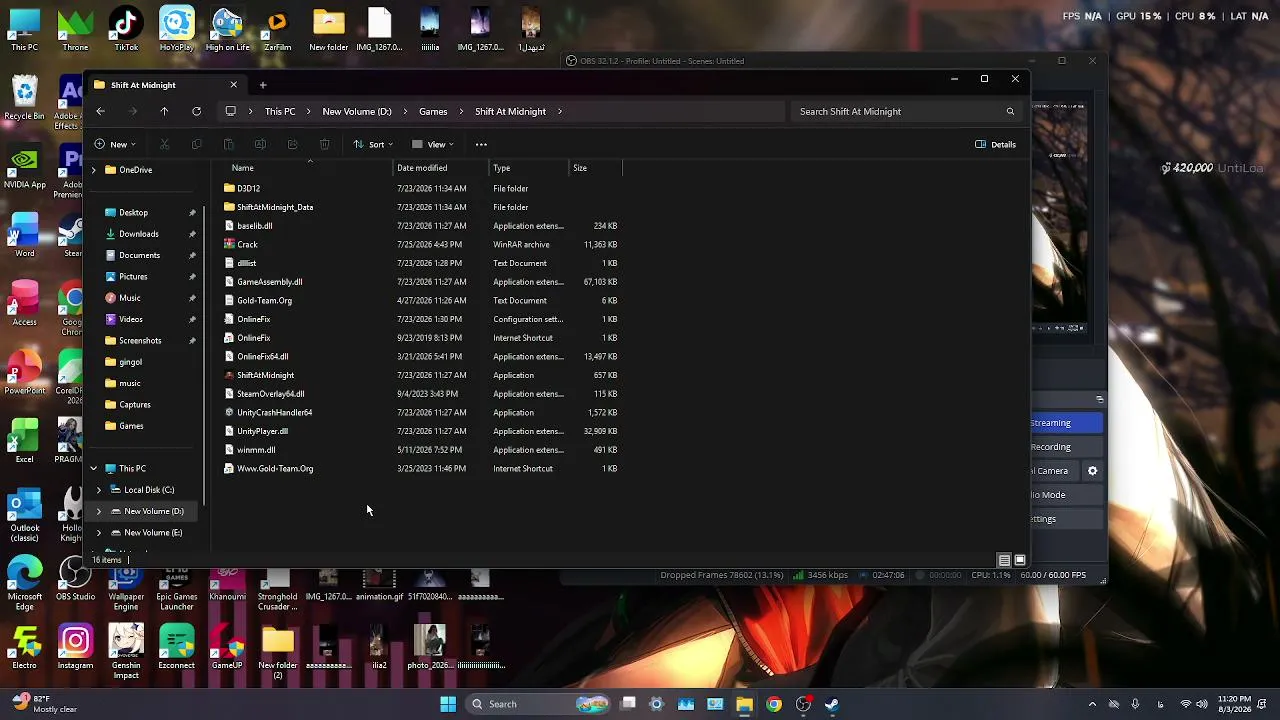Screen dimensions: 1280x720
Task: Show hidden system tray icons
Action: [1092, 704]
